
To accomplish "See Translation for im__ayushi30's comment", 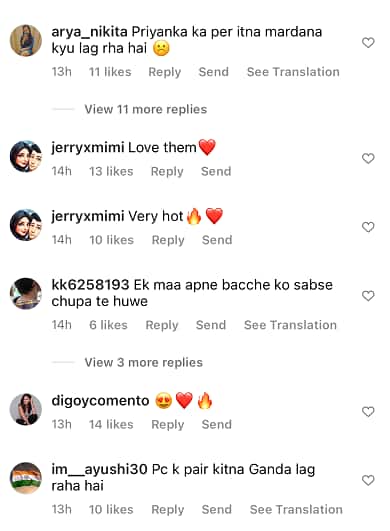I will click(296, 509).
